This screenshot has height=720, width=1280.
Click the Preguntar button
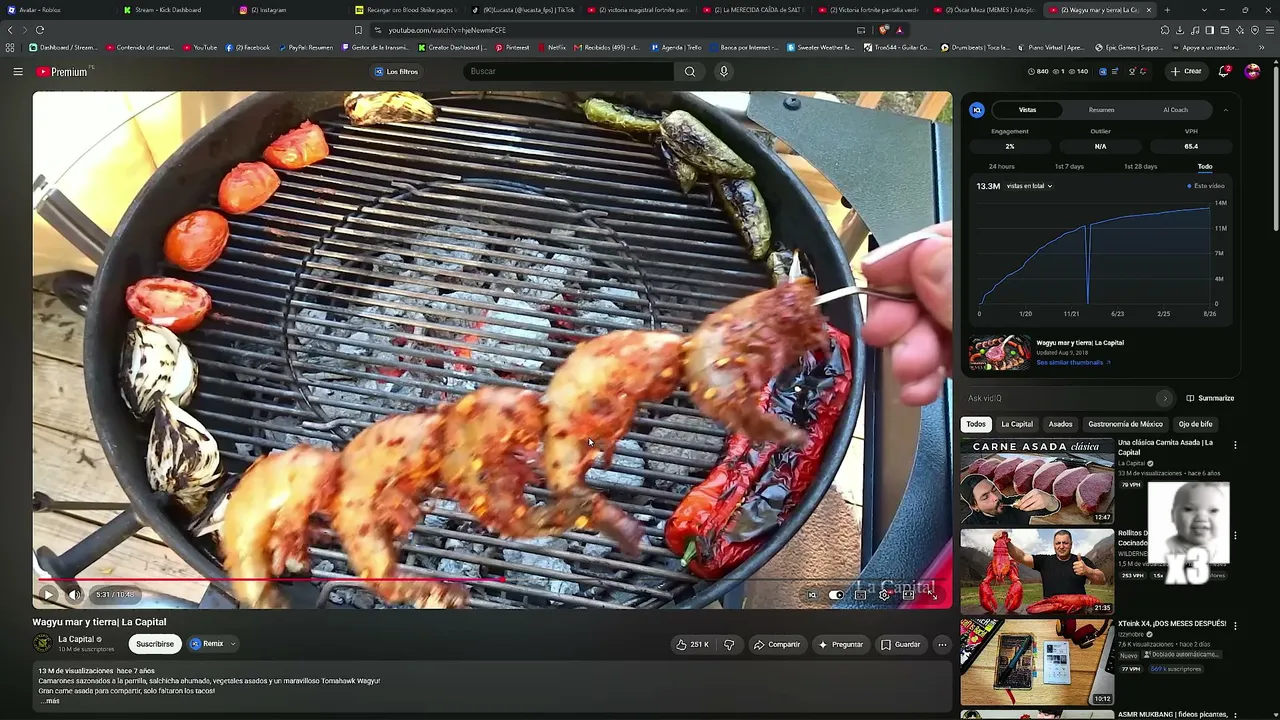pos(841,645)
